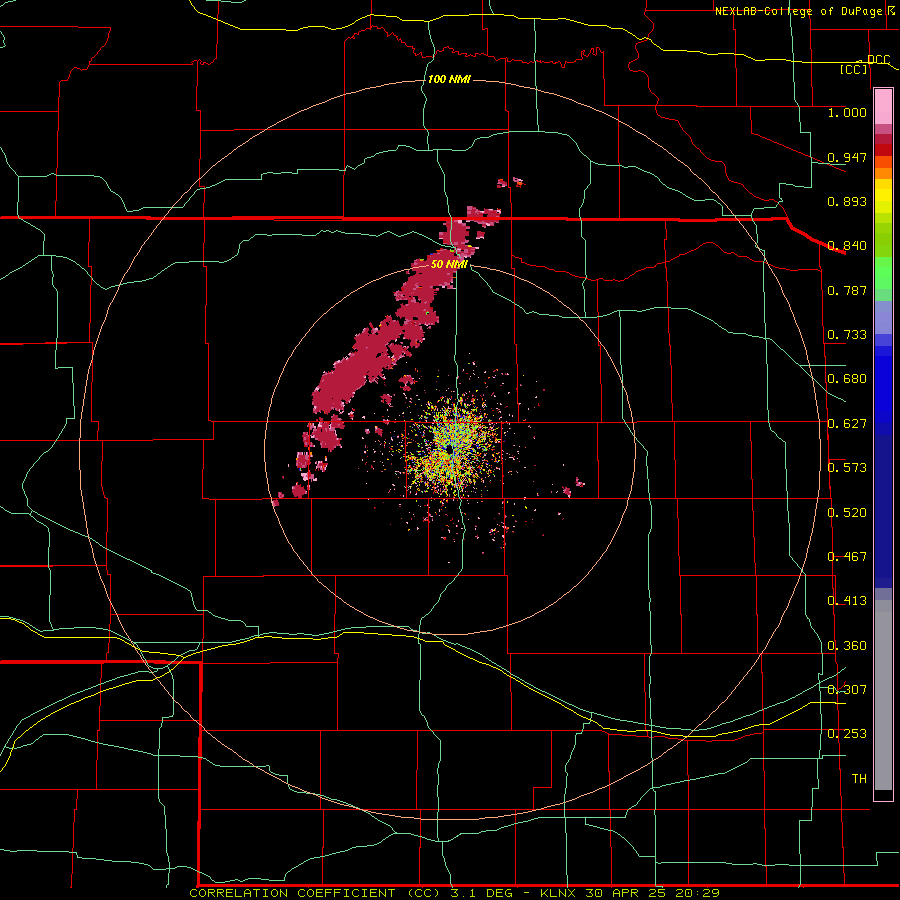The width and height of the screenshot is (900, 900).
Task: Click the KLNX radar site identifier
Action: coord(559,893)
